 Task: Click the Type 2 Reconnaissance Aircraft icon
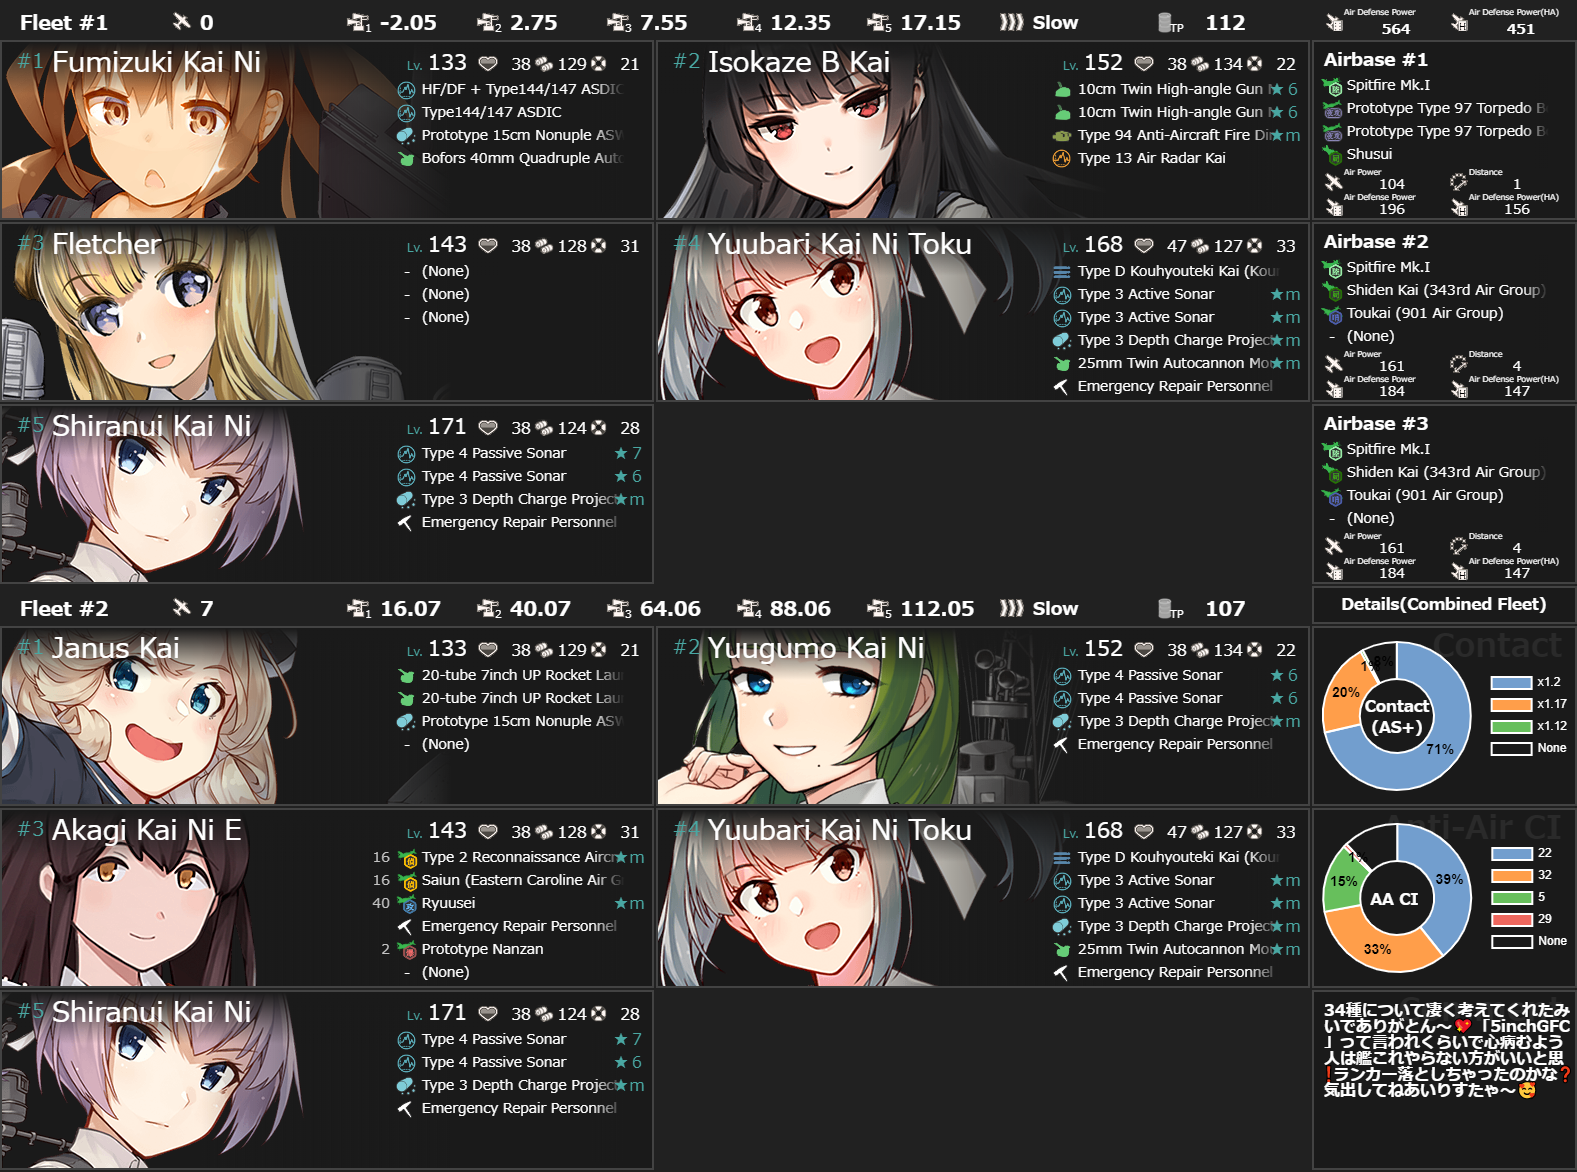[x=407, y=858]
